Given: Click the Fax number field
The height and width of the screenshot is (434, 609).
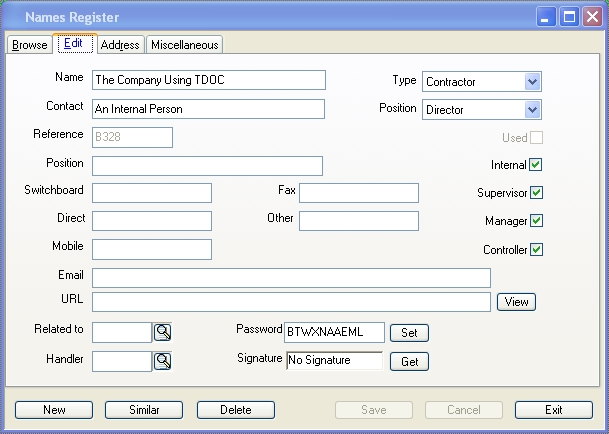Looking at the screenshot, I should point(359,193).
